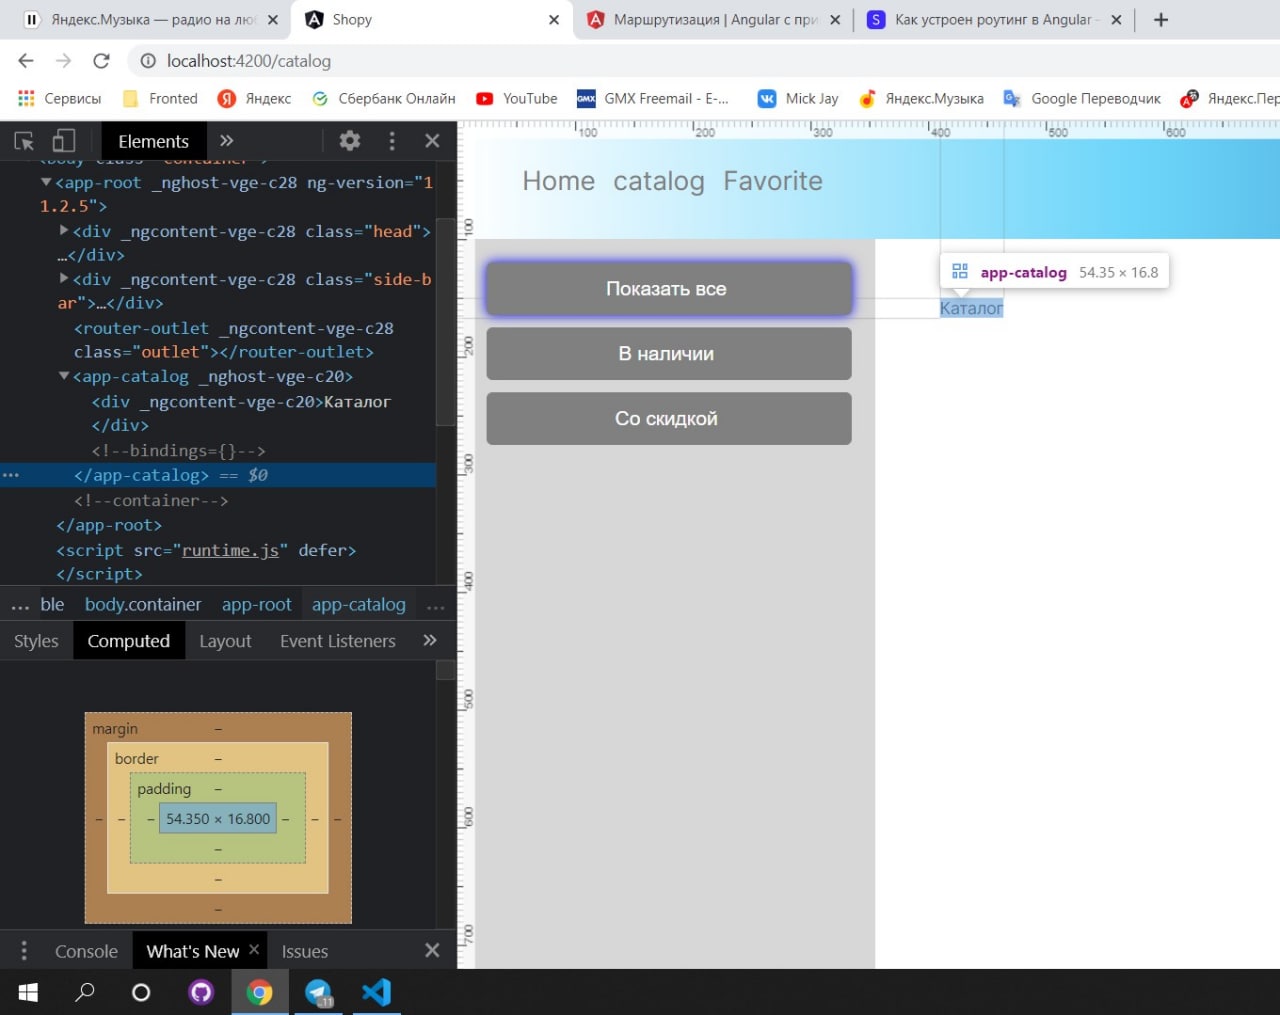This screenshot has height=1015, width=1280.
Task: Open a new browser tab
Action: coord(1161,19)
